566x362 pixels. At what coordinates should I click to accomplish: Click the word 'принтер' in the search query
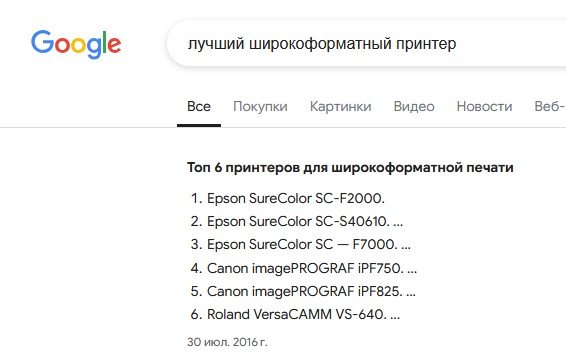(426, 44)
